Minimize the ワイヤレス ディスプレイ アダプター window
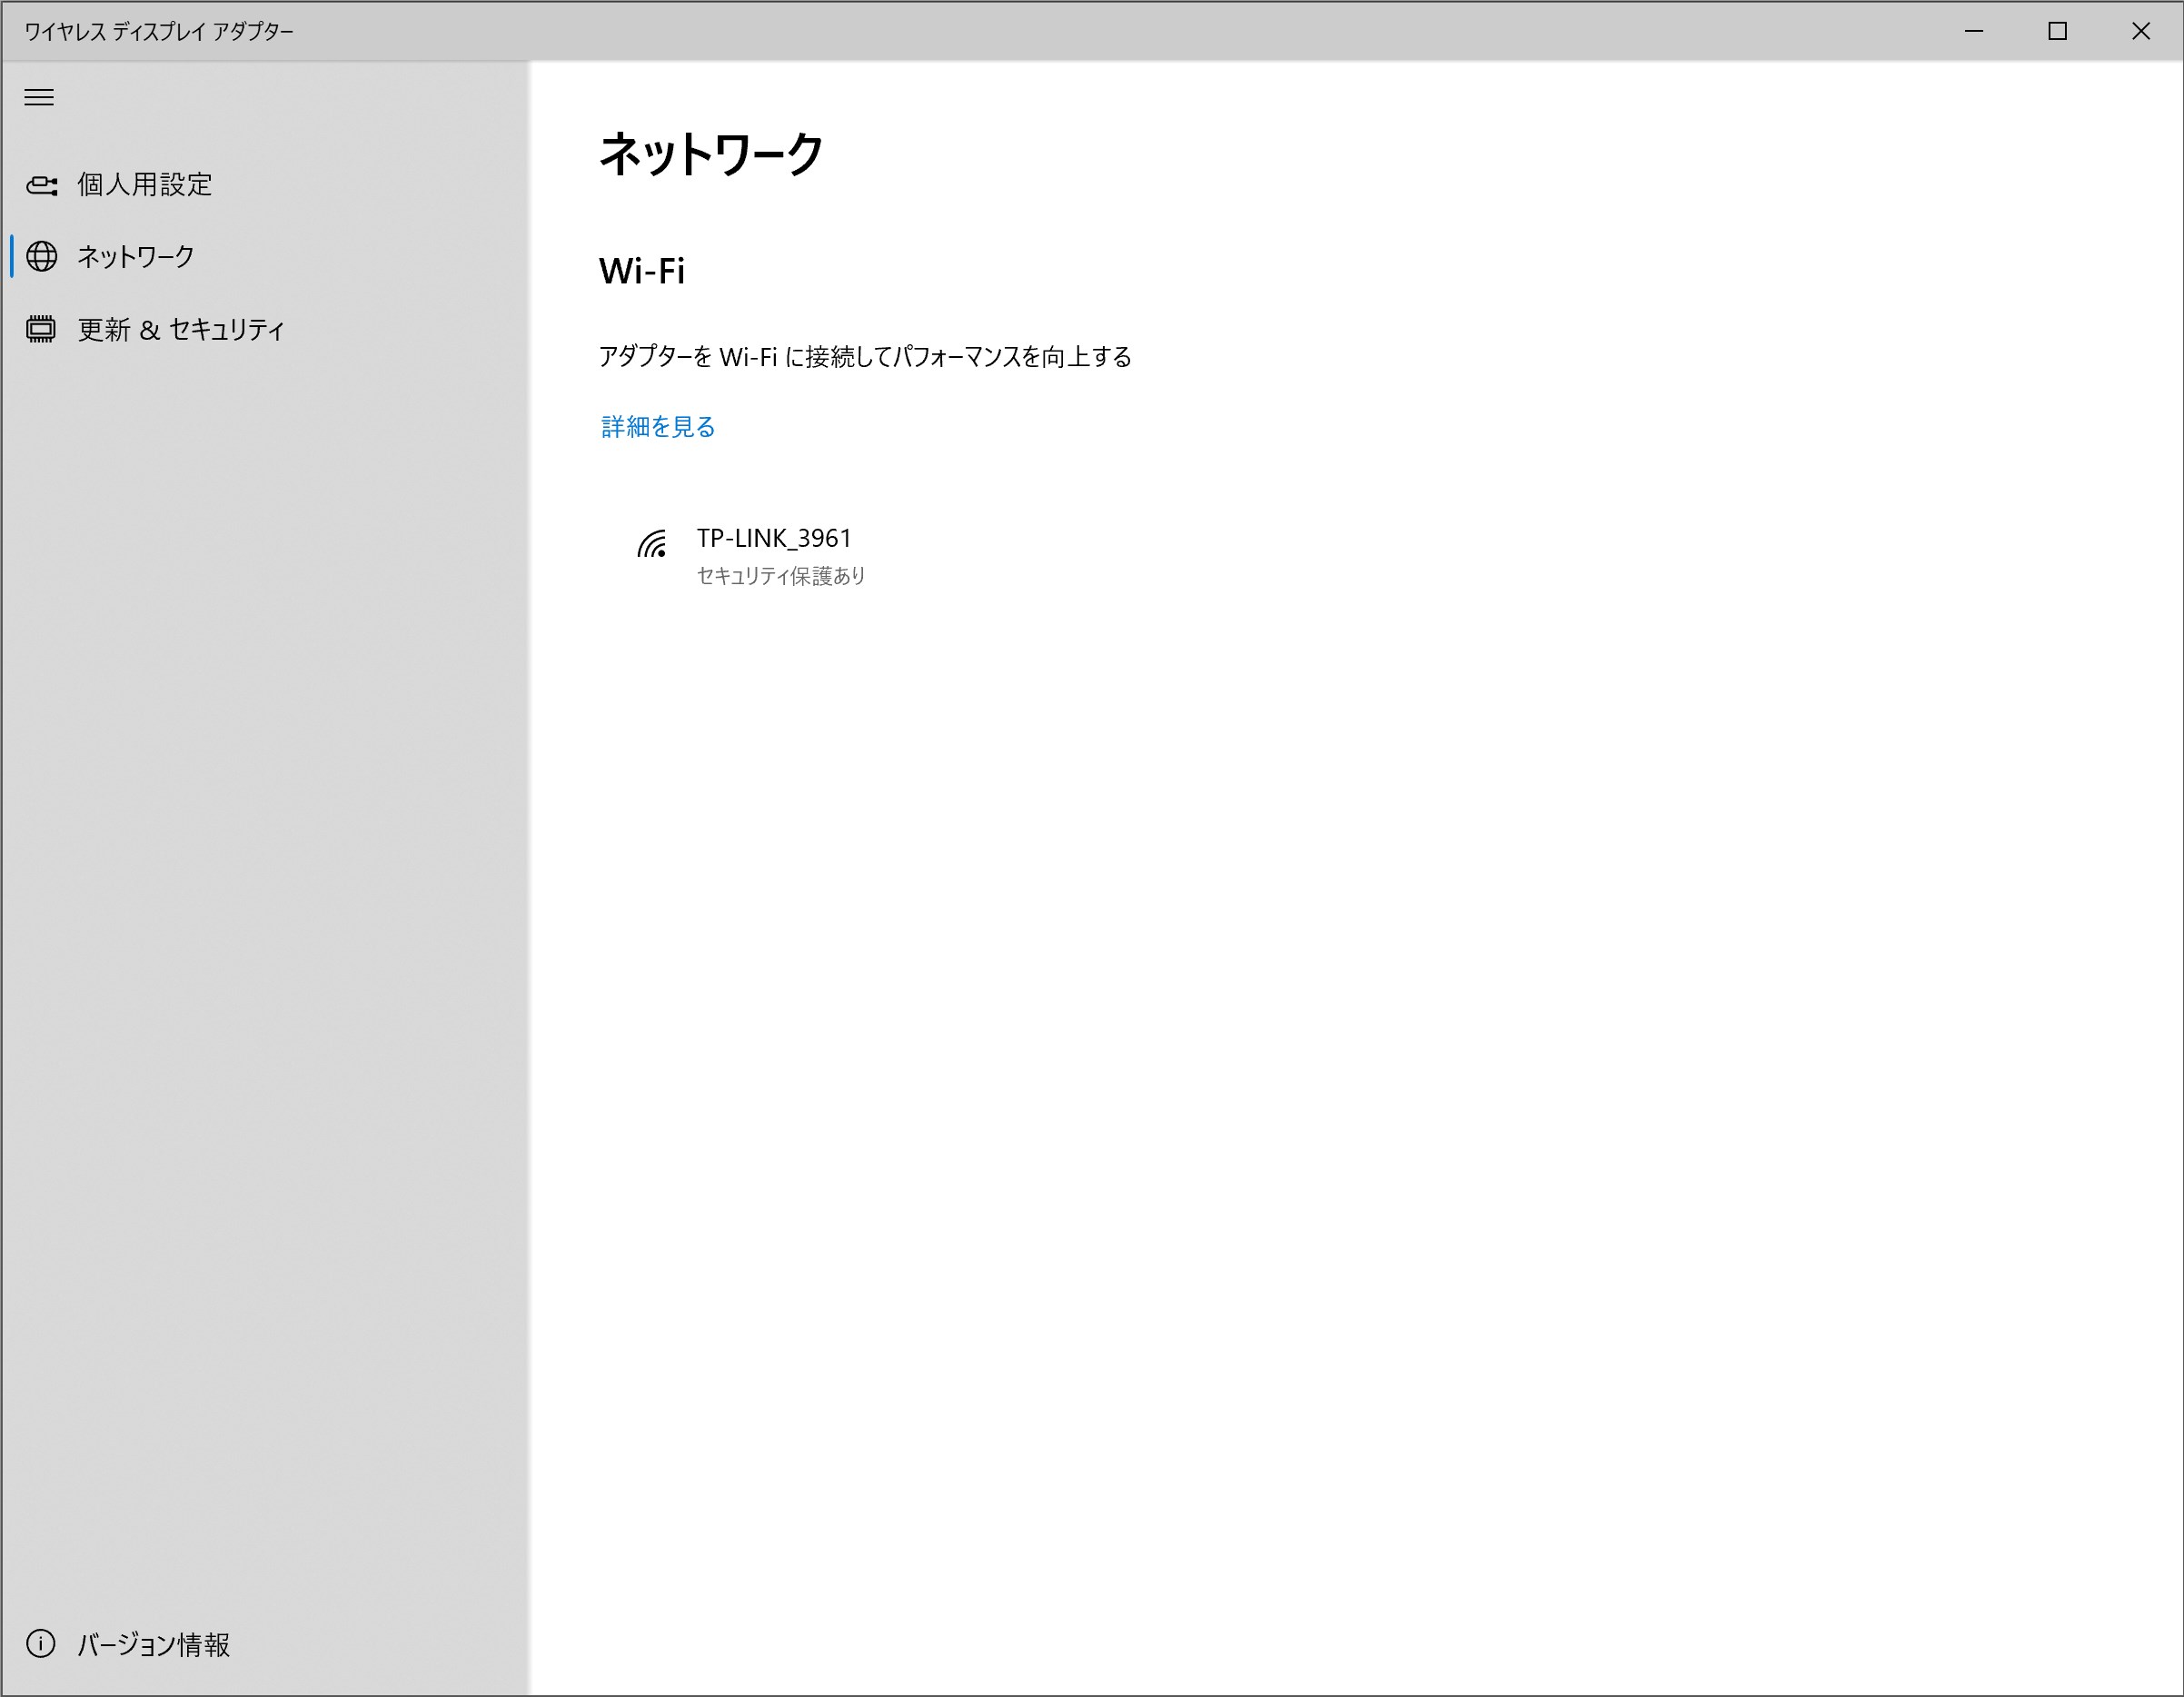2184x1697 pixels. click(x=1973, y=31)
